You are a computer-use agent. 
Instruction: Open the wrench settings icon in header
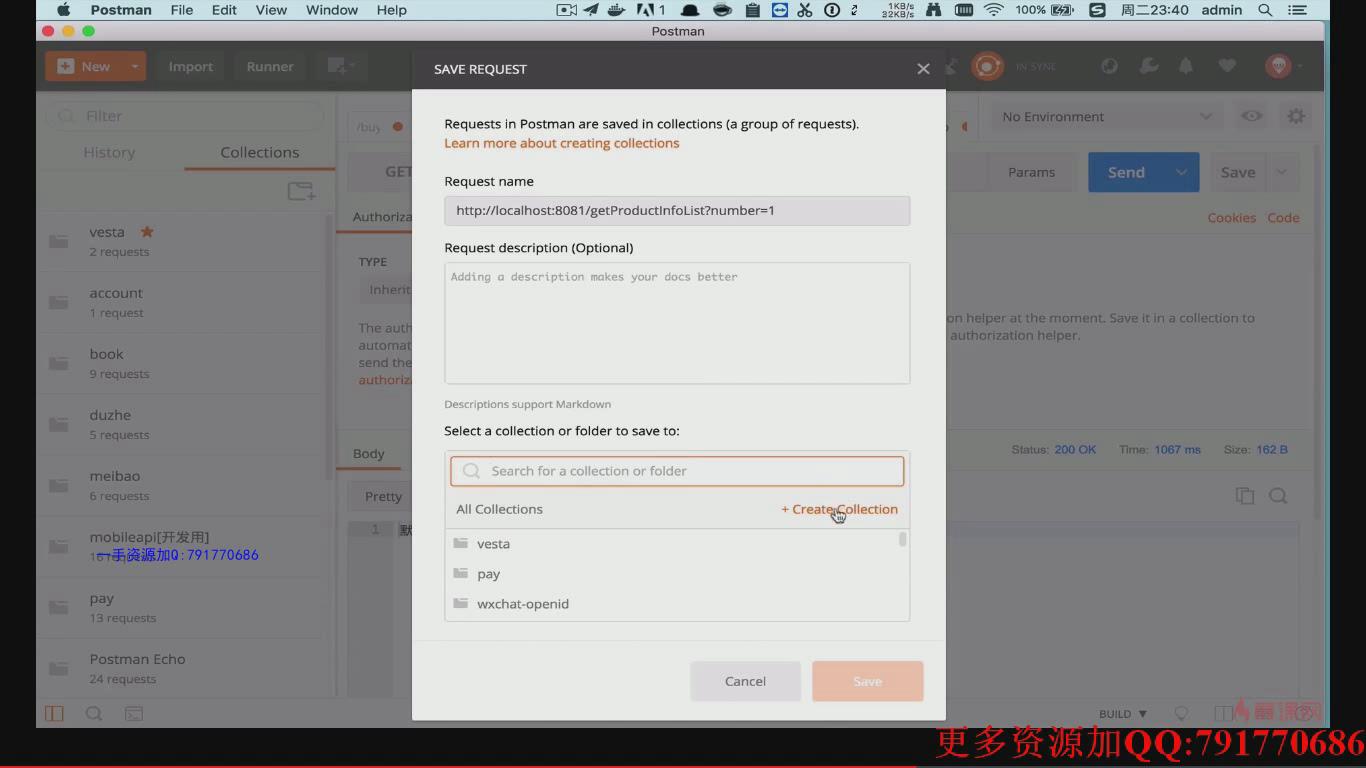pyautogui.click(x=1148, y=66)
